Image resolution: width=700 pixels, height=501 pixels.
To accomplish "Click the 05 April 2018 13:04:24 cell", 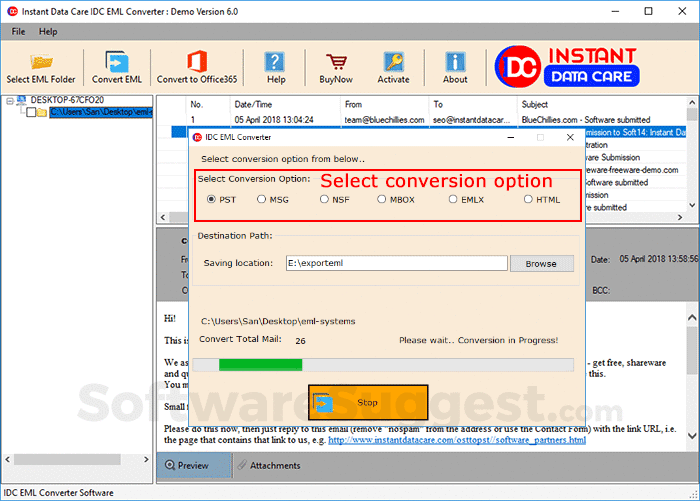I will coord(274,120).
